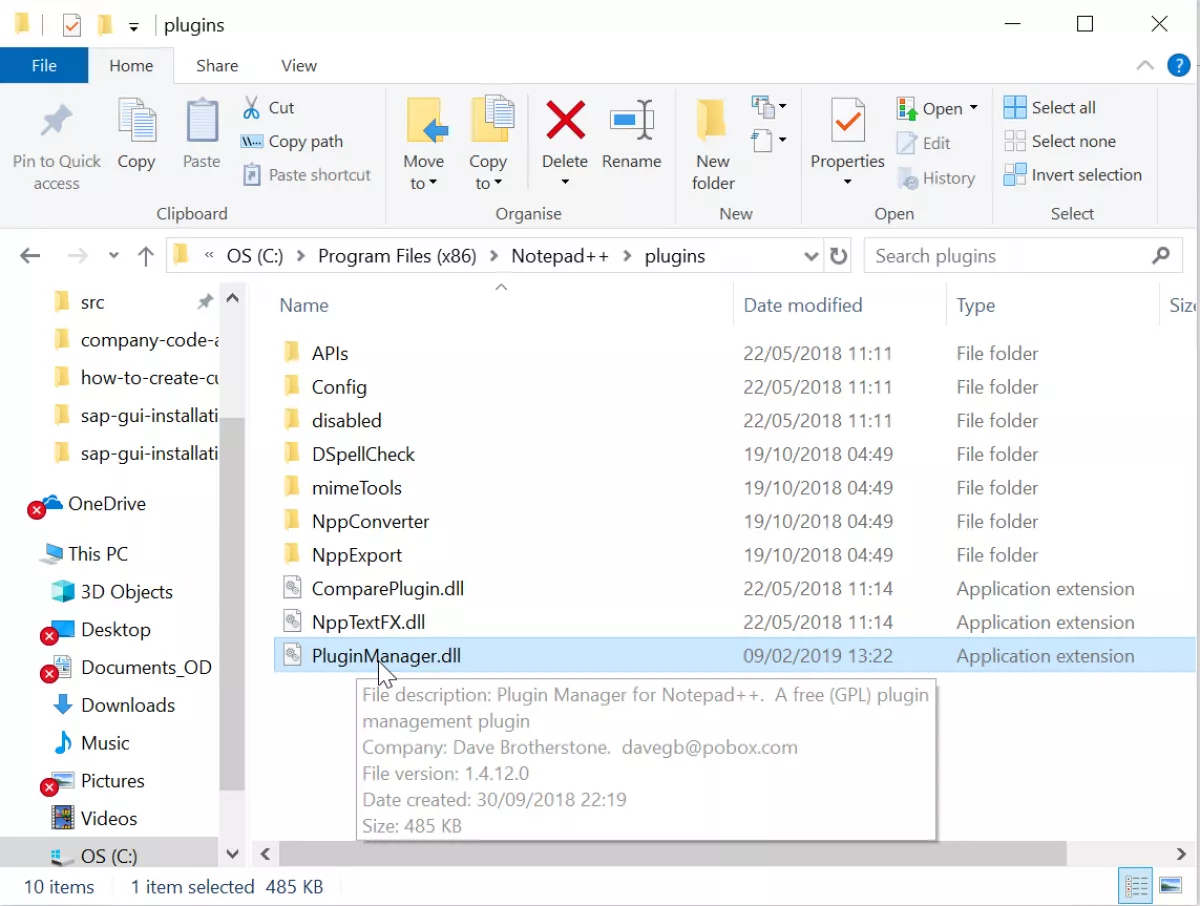Select the mimeTools folder
Image resolution: width=1200 pixels, height=906 pixels.
[x=357, y=488]
